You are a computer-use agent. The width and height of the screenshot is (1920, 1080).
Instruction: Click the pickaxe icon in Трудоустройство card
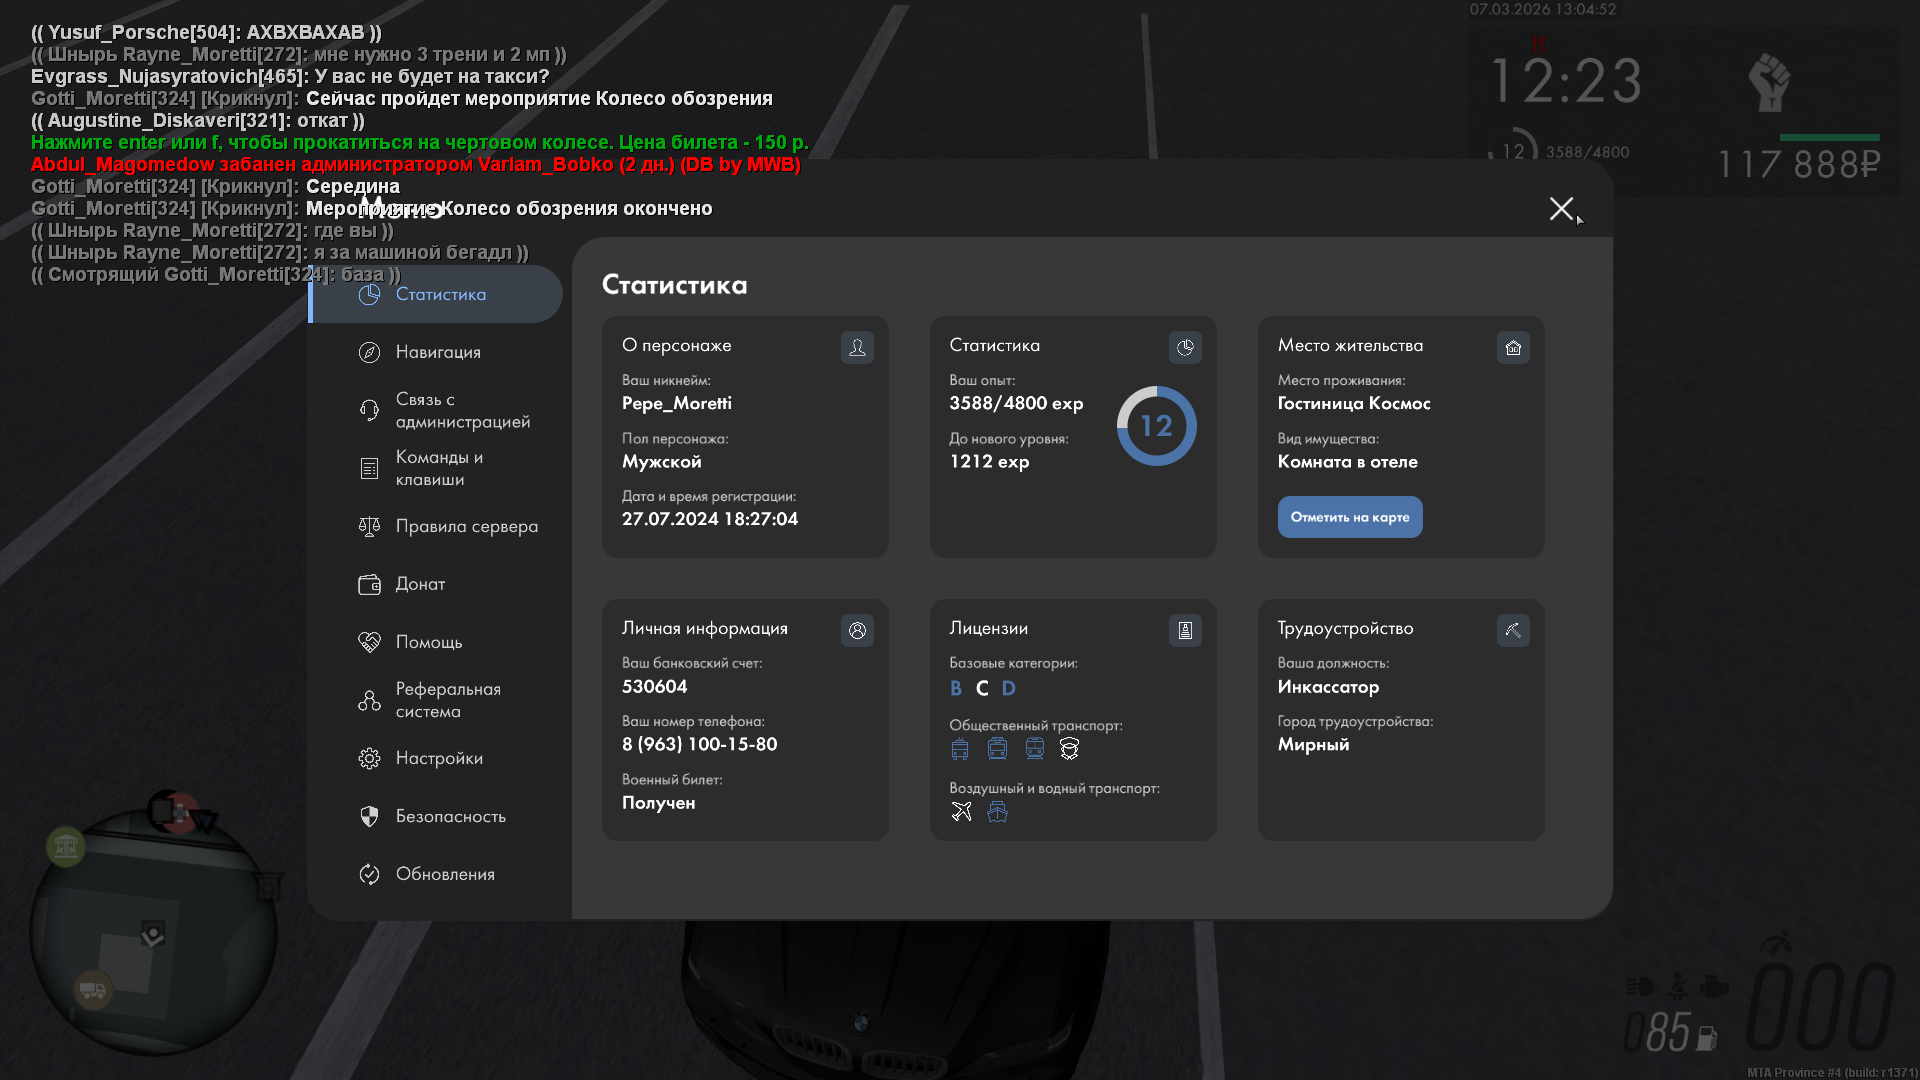(x=1513, y=630)
